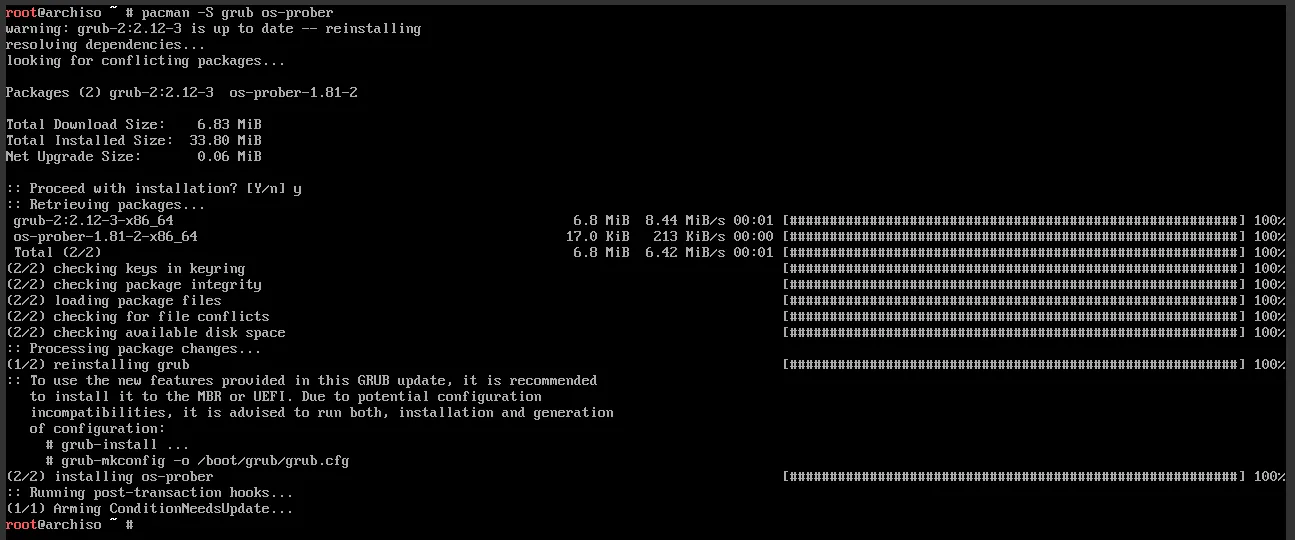The width and height of the screenshot is (1295, 540).
Task: Click the '17.0 KiB' size value
Action: (x=598, y=237)
